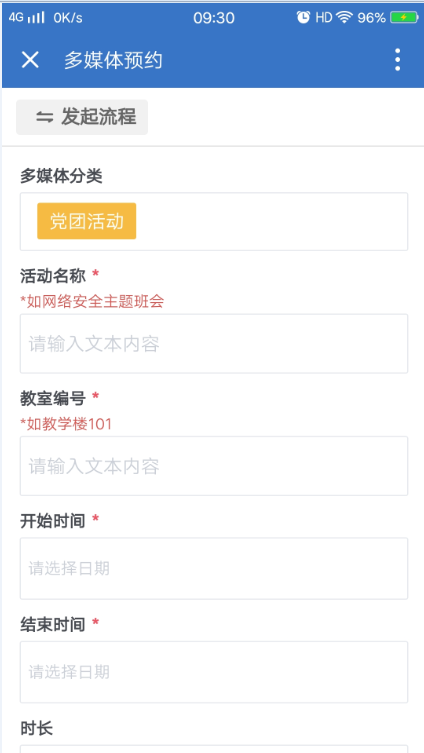Viewport: 424px width, 753px height.
Task: Tap the 4G signal strength indicator
Action: pos(26,18)
